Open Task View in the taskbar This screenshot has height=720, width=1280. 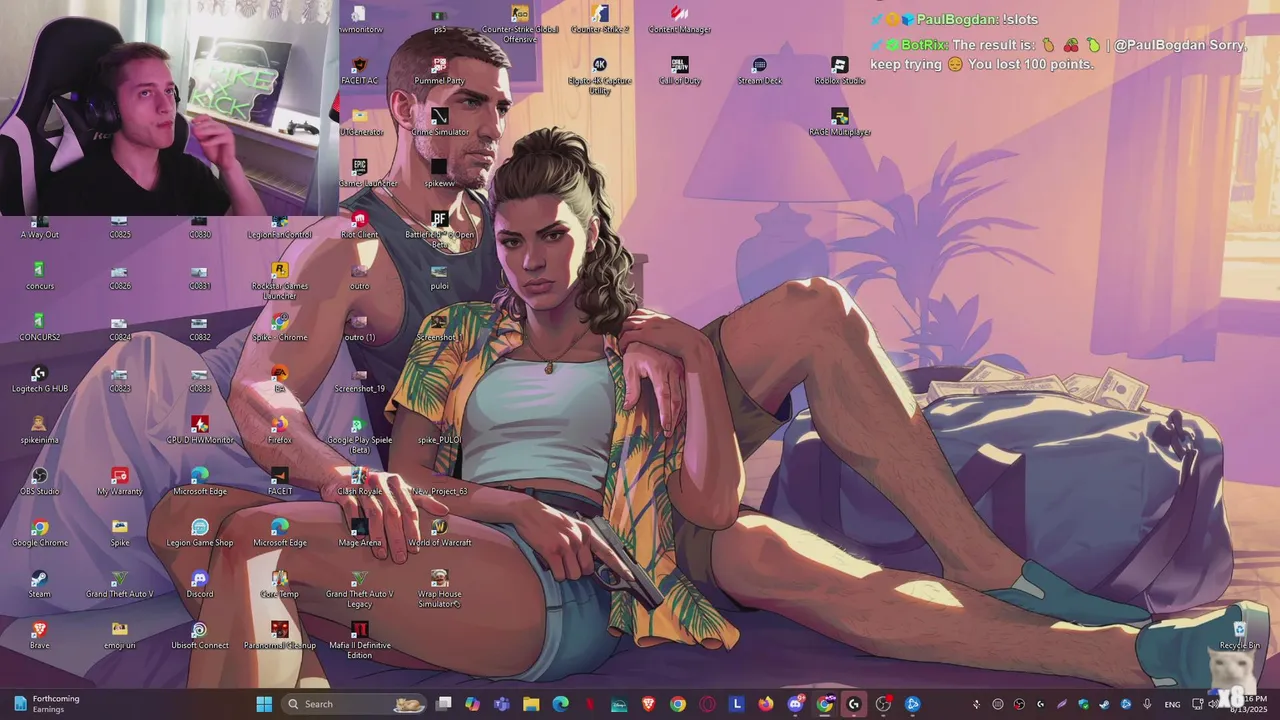click(443, 704)
